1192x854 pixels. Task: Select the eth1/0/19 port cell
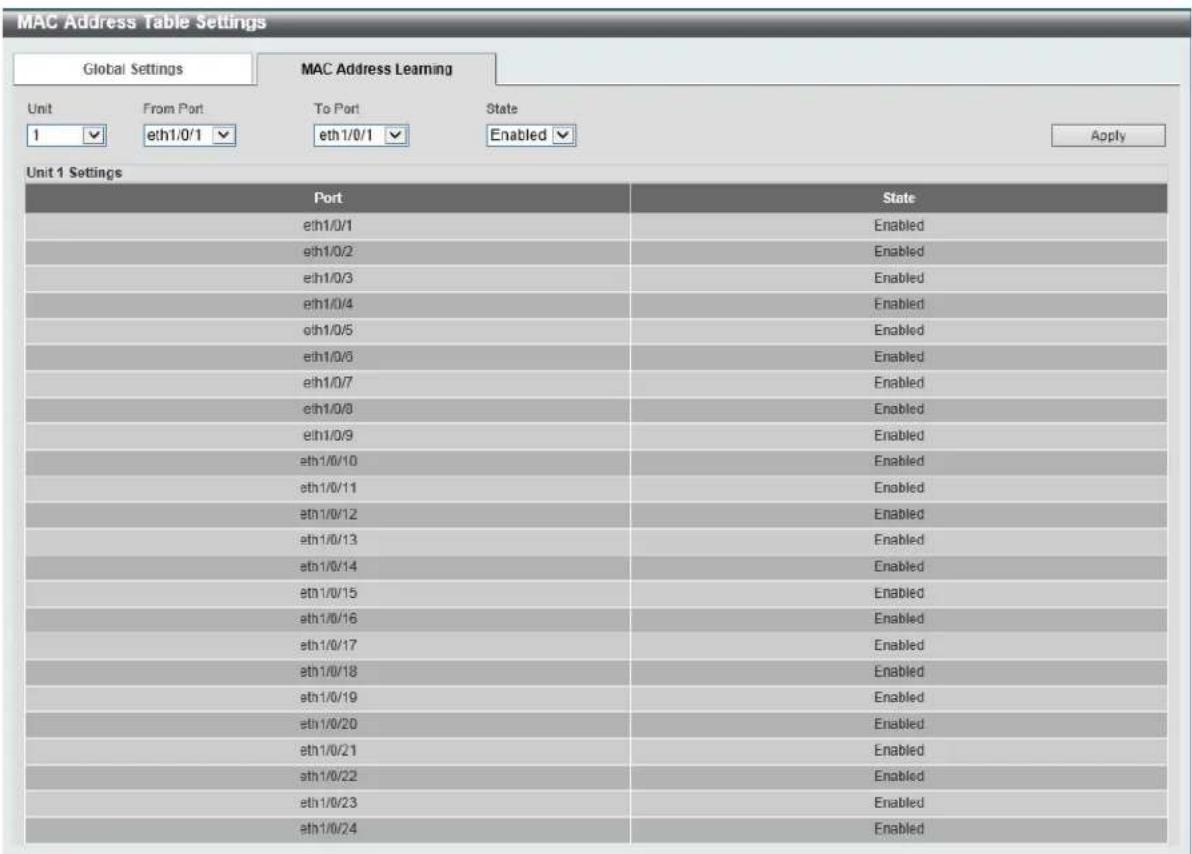point(328,698)
